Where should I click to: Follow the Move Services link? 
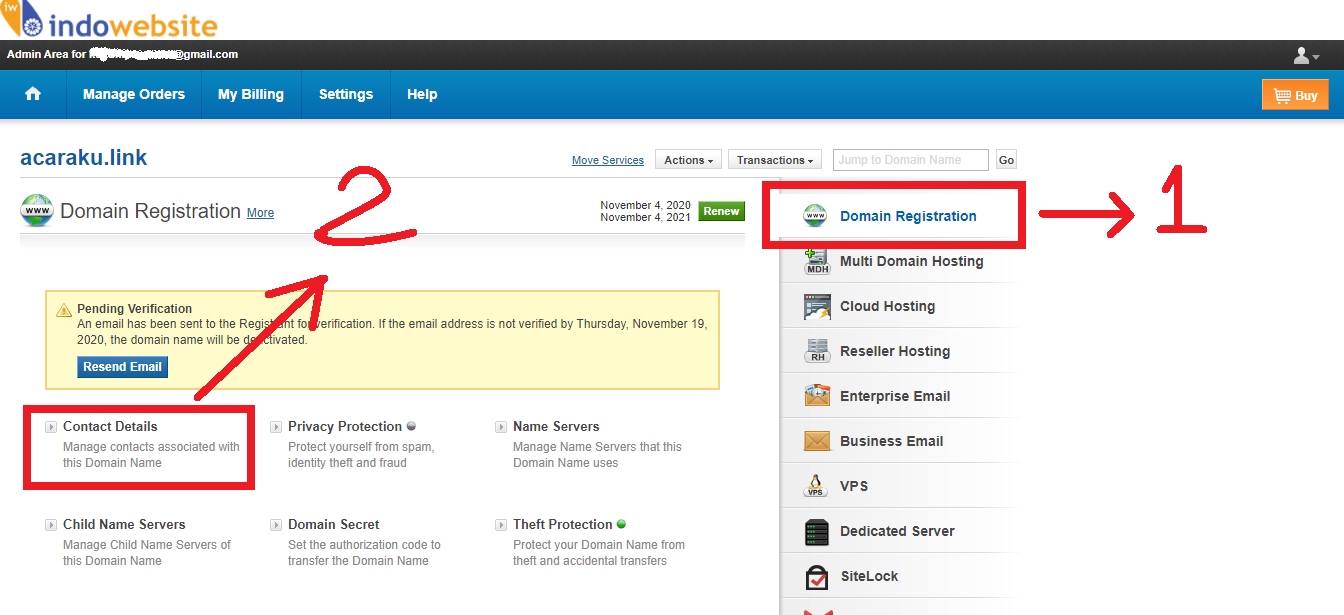[608, 160]
